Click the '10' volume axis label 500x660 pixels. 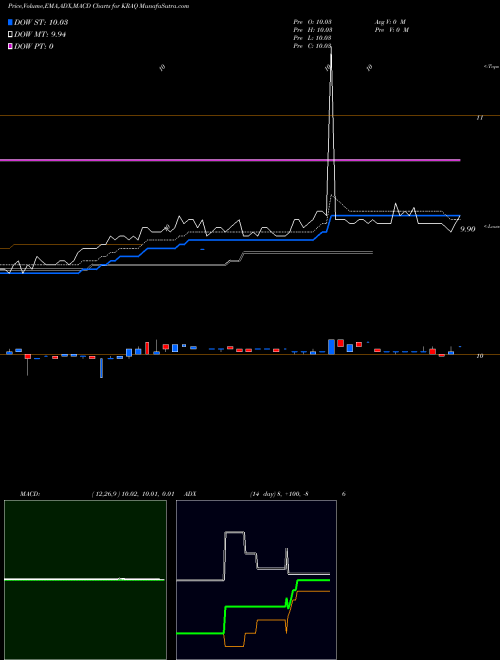pos(479,356)
